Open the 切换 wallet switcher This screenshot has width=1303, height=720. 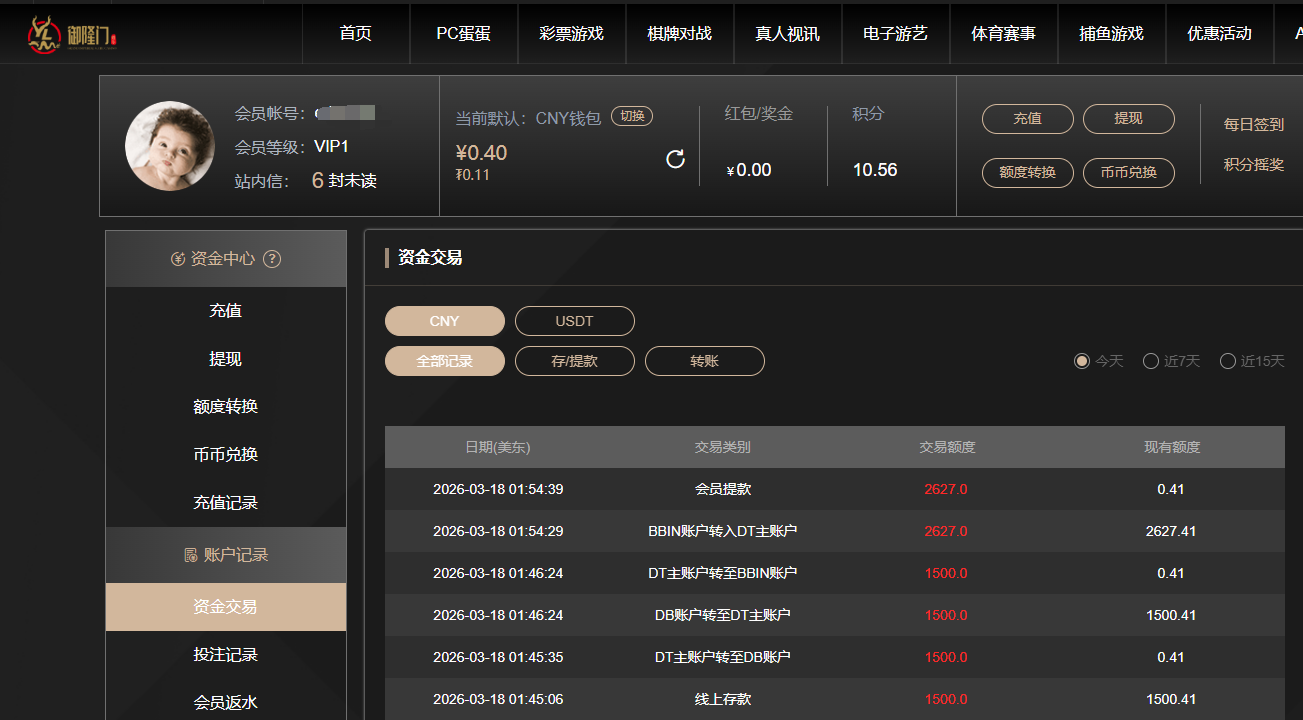coord(631,115)
